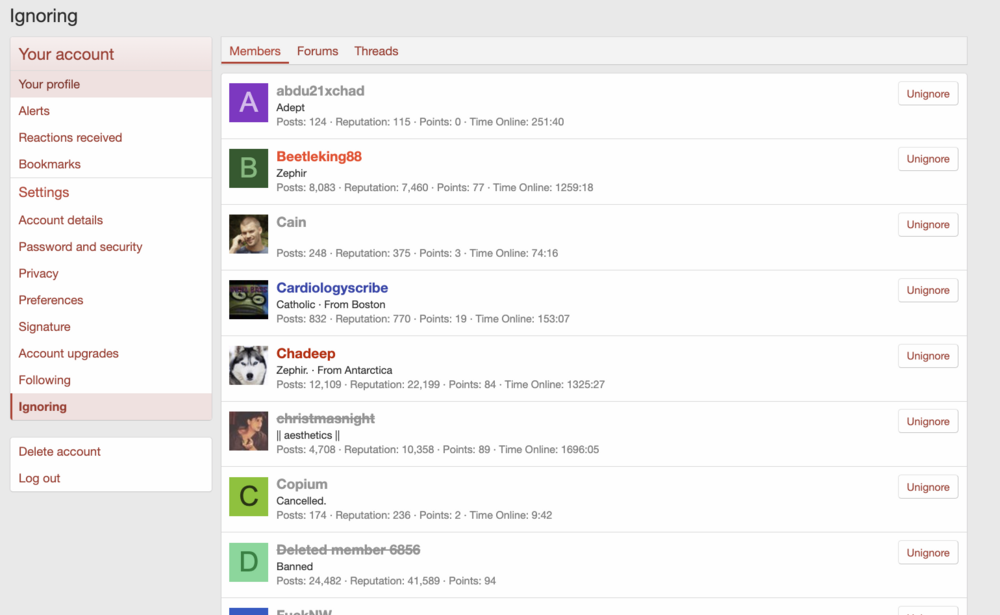This screenshot has height=615, width=1000.
Task: Open the Cardiologyscribe username link
Action: click(332, 288)
